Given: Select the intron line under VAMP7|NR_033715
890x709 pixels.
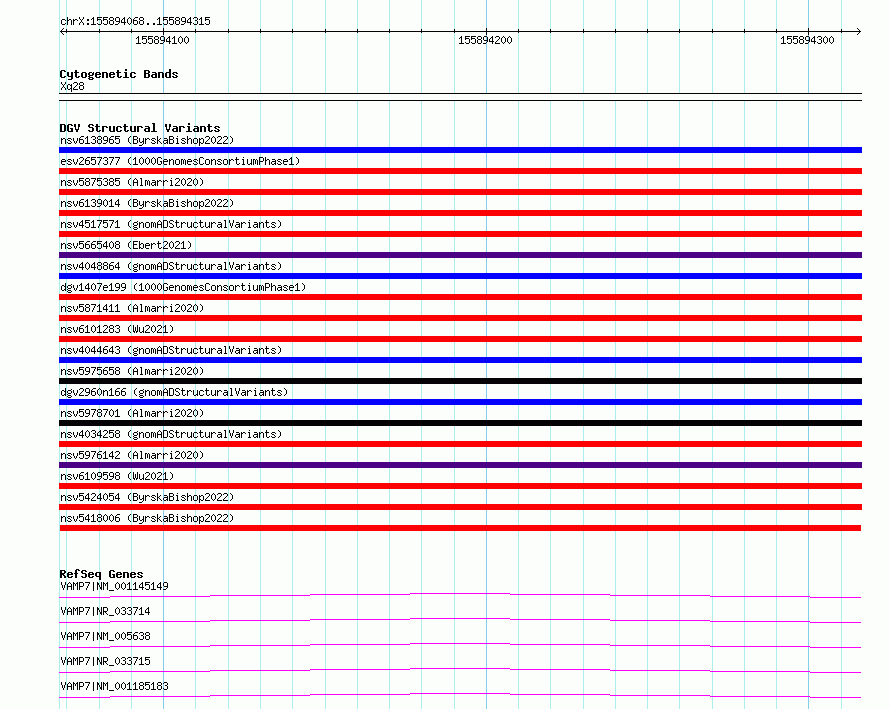Looking at the screenshot, I should click(460, 670).
